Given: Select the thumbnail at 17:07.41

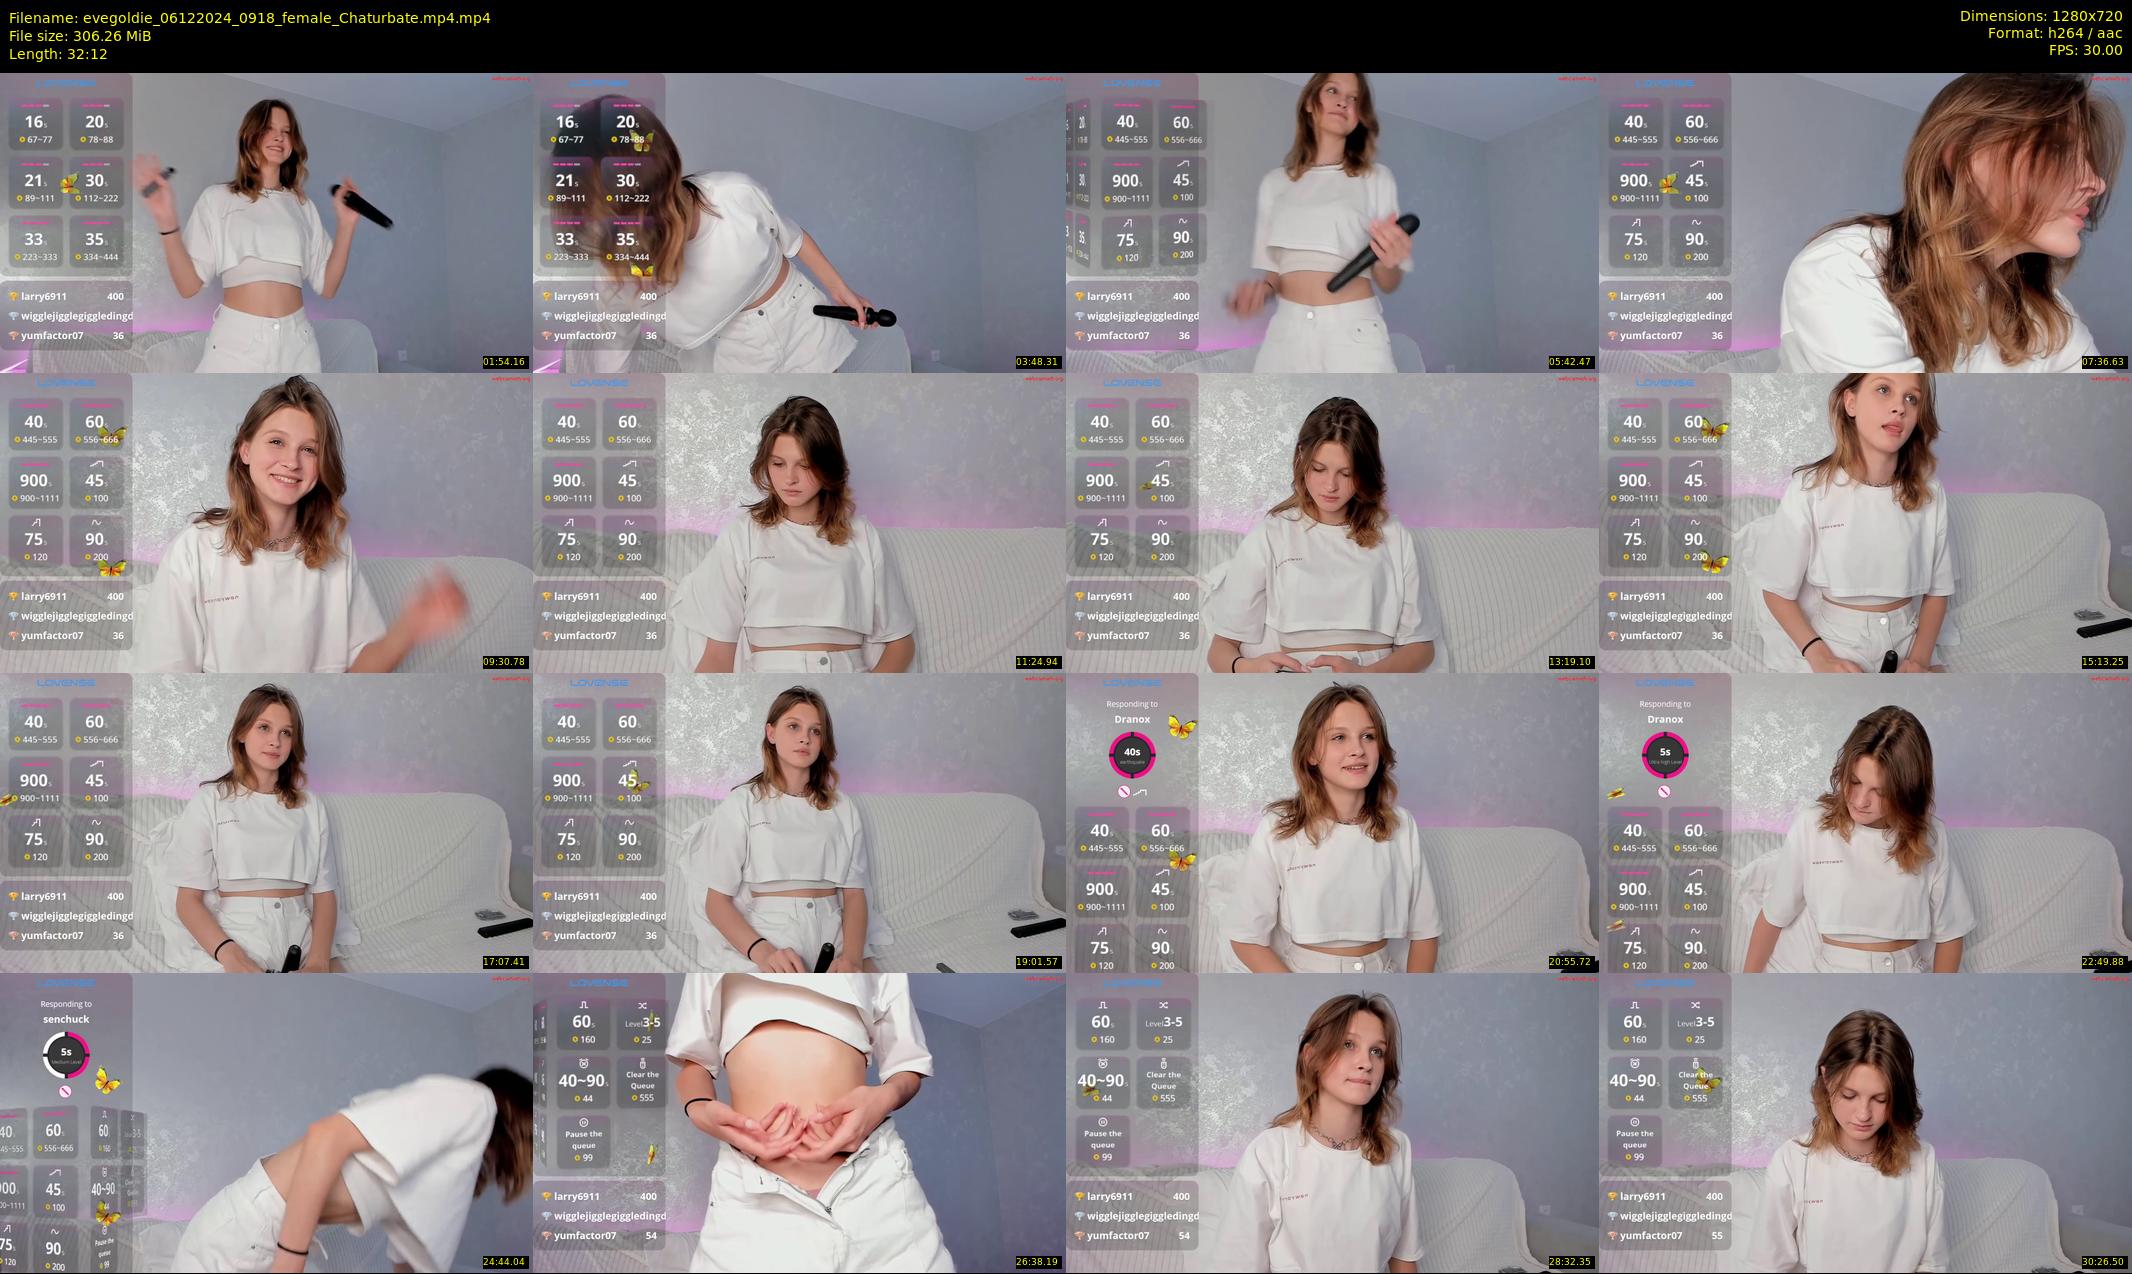Looking at the screenshot, I should pyautogui.click(x=266, y=822).
